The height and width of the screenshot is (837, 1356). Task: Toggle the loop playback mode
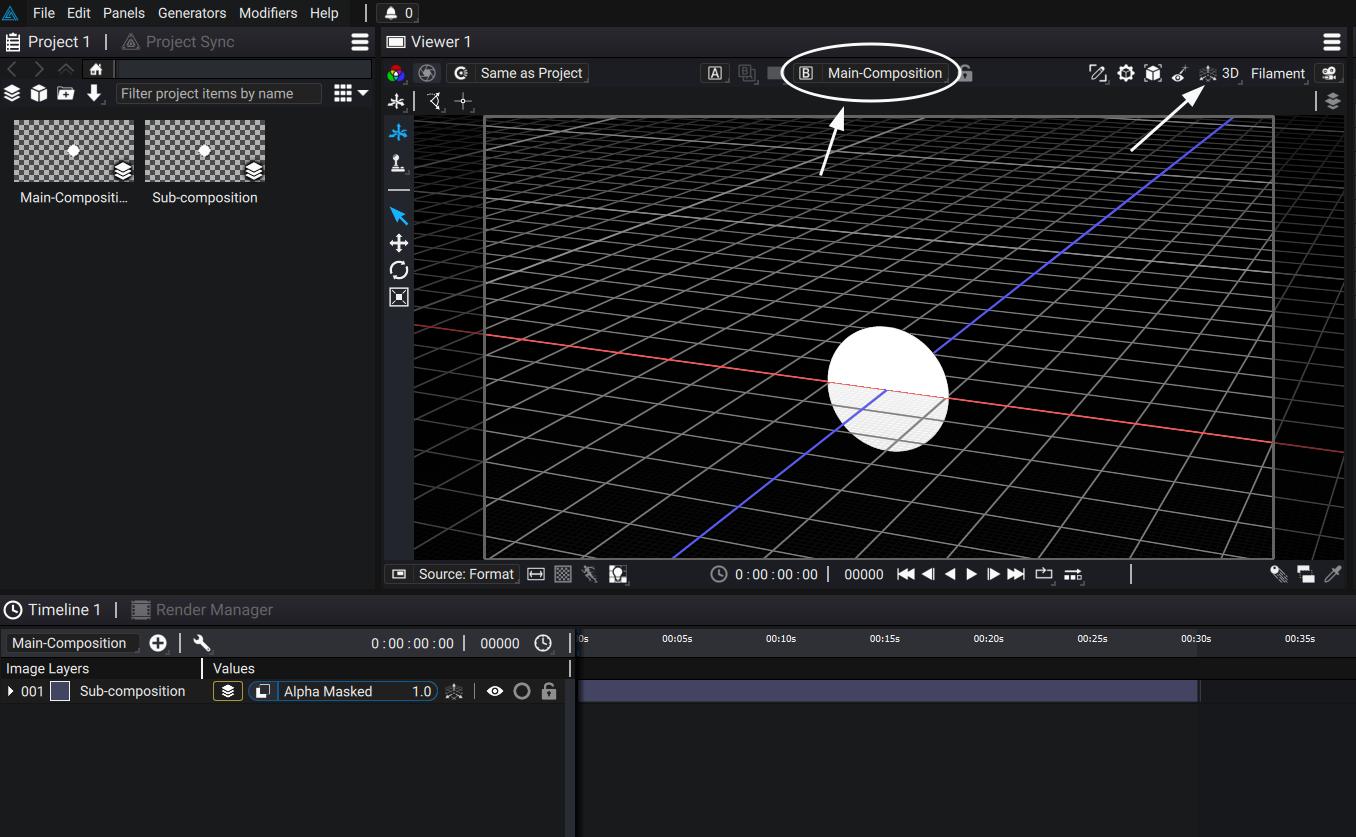coord(1044,574)
